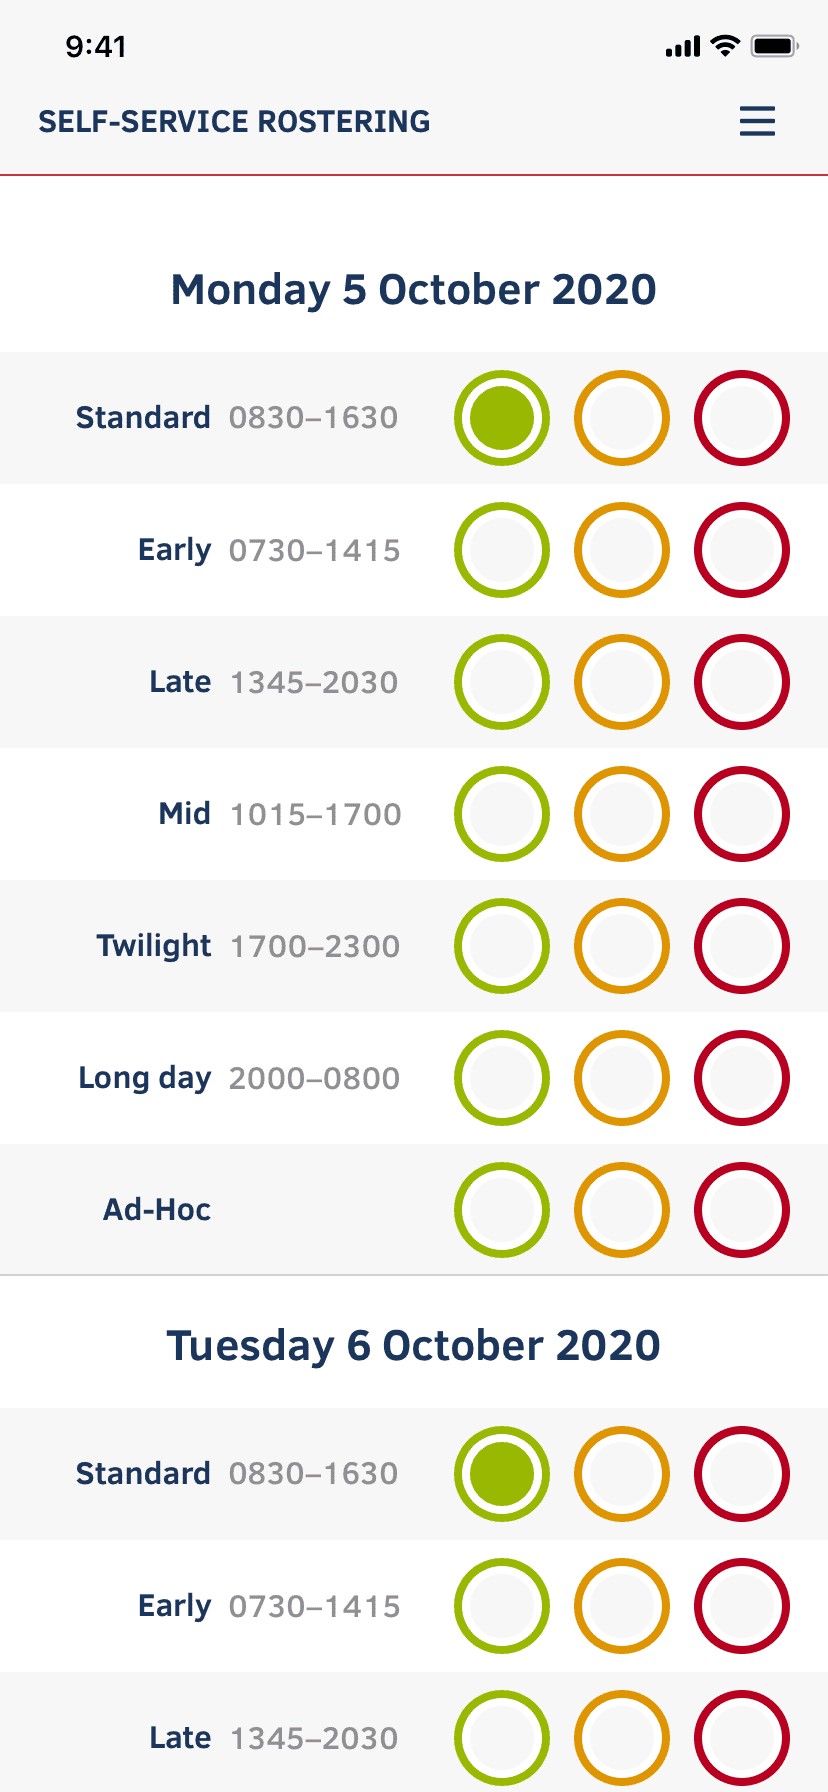The image size is (828, 1792).
Task: Pick amber circle for Monday Late shift
Action: (622, 682)
